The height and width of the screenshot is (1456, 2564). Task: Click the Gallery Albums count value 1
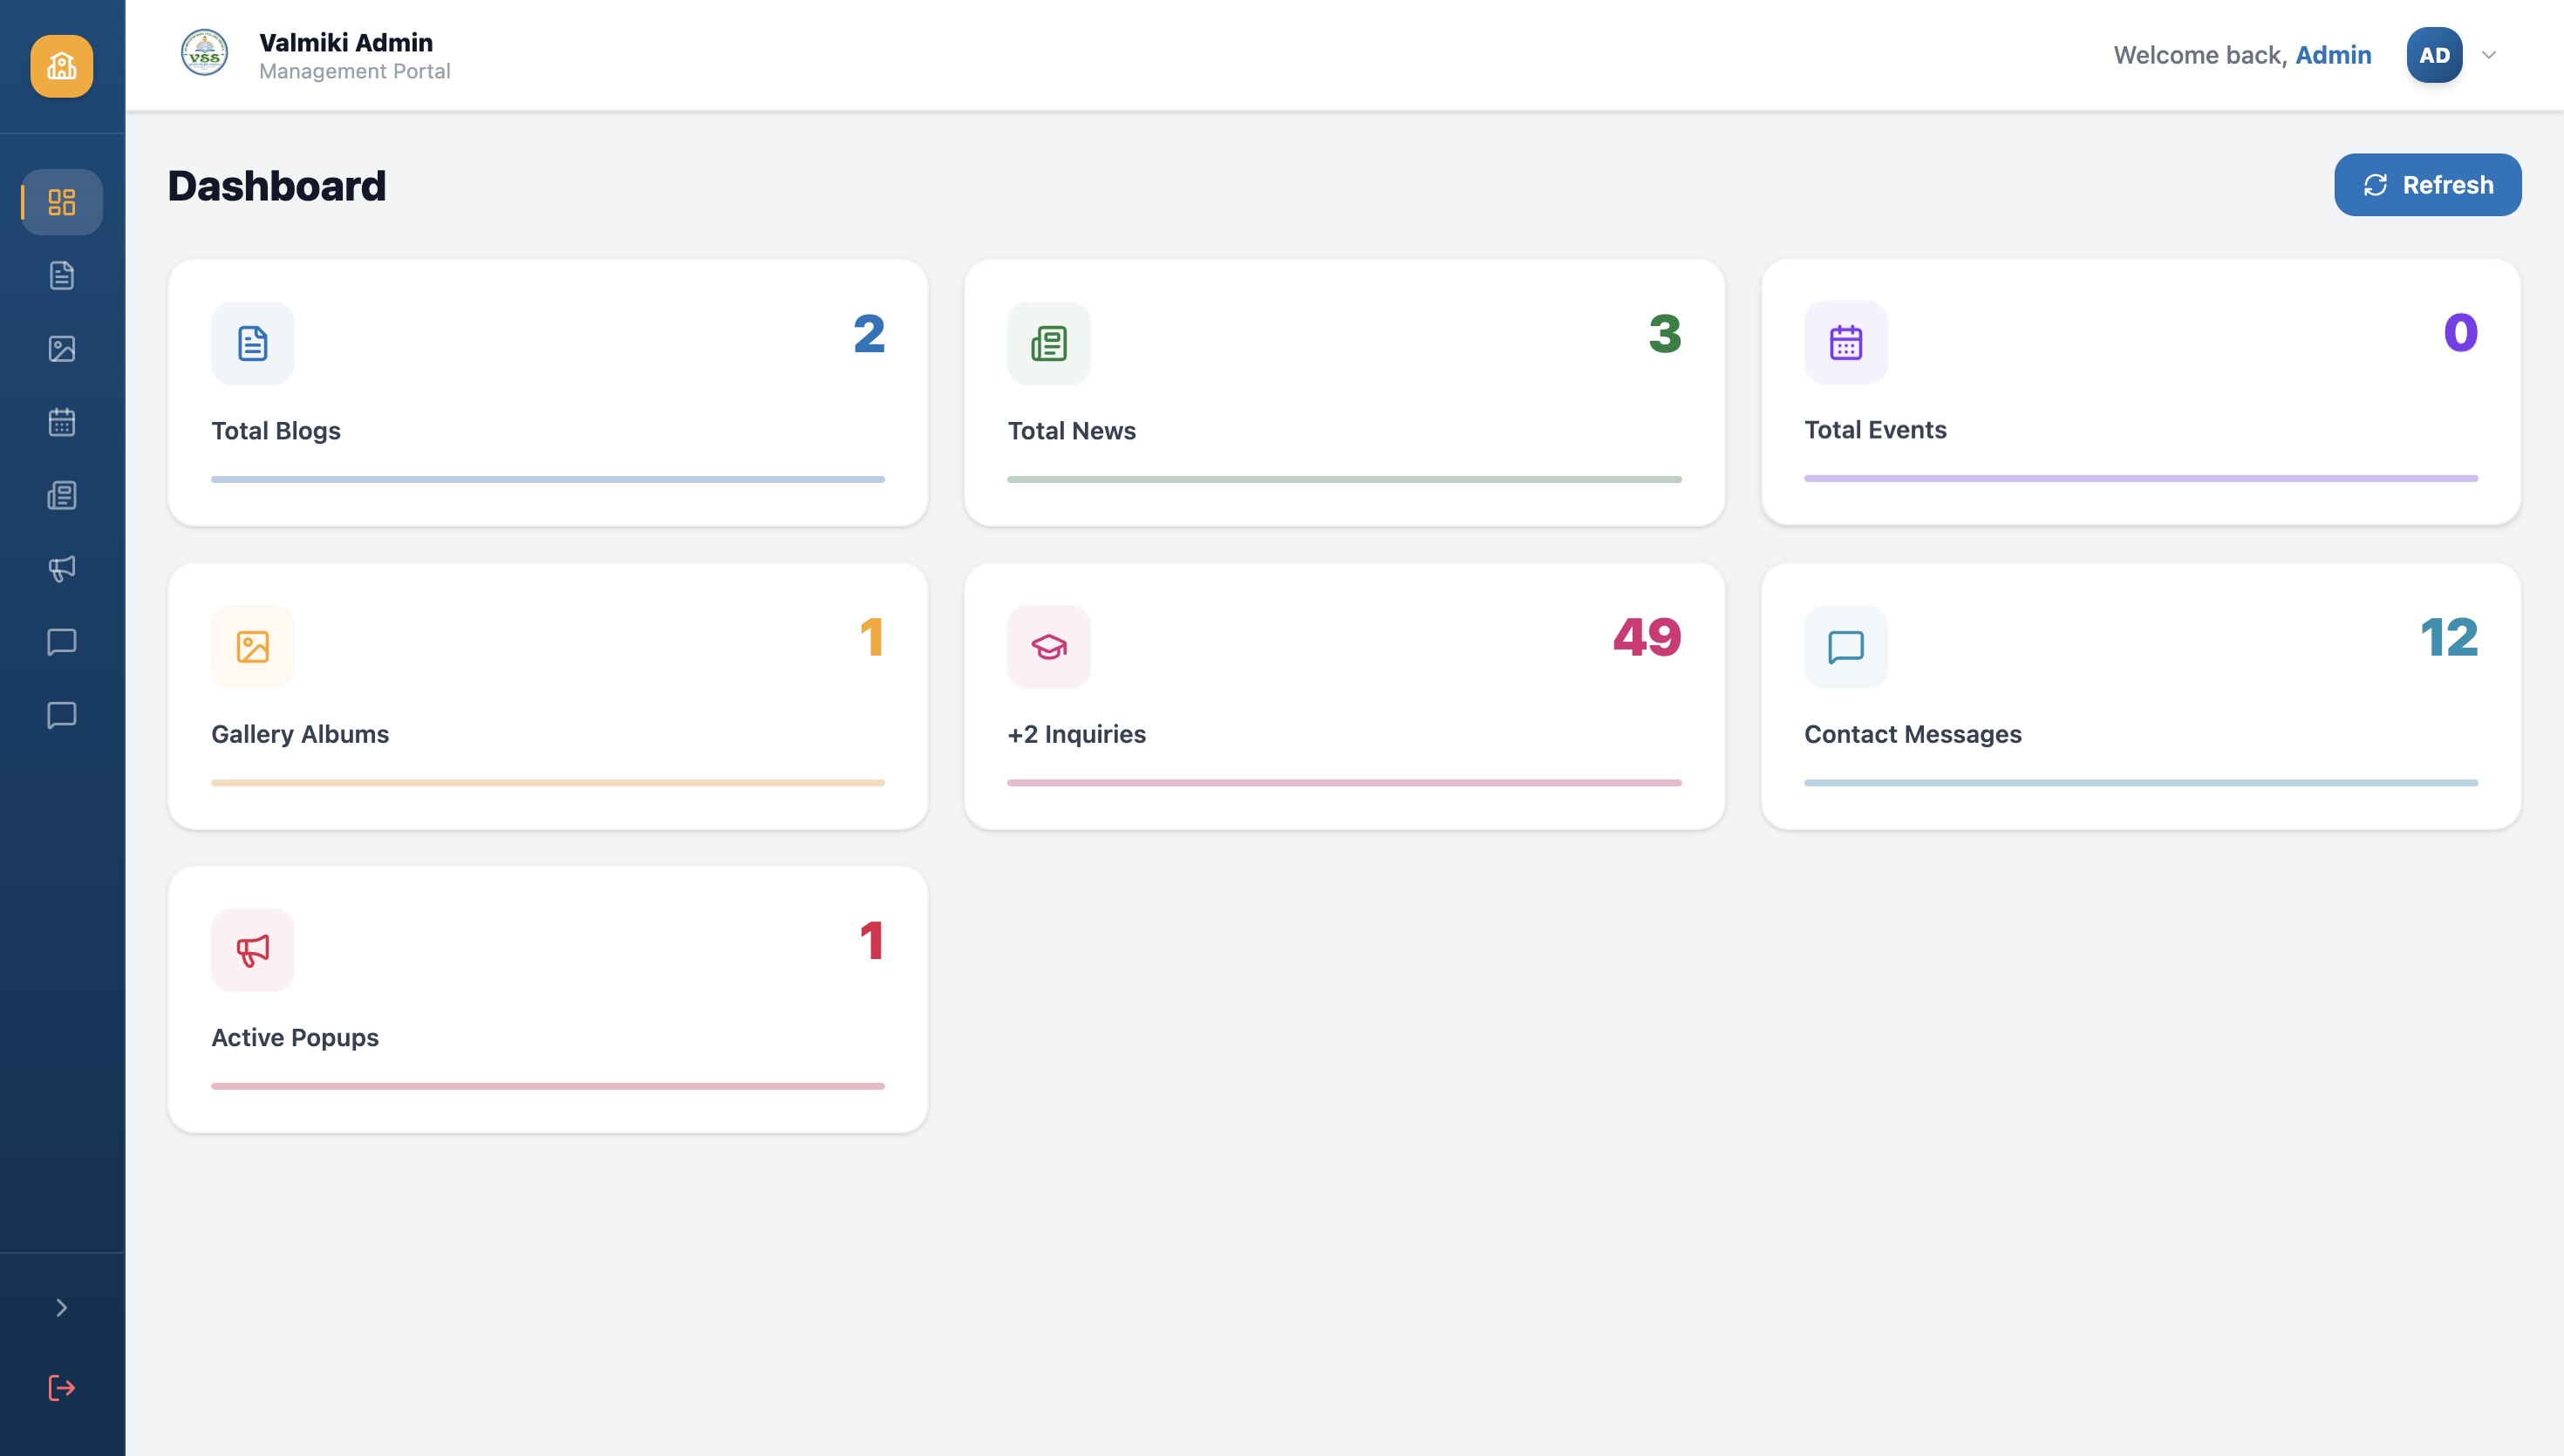[x=872, y=637]
